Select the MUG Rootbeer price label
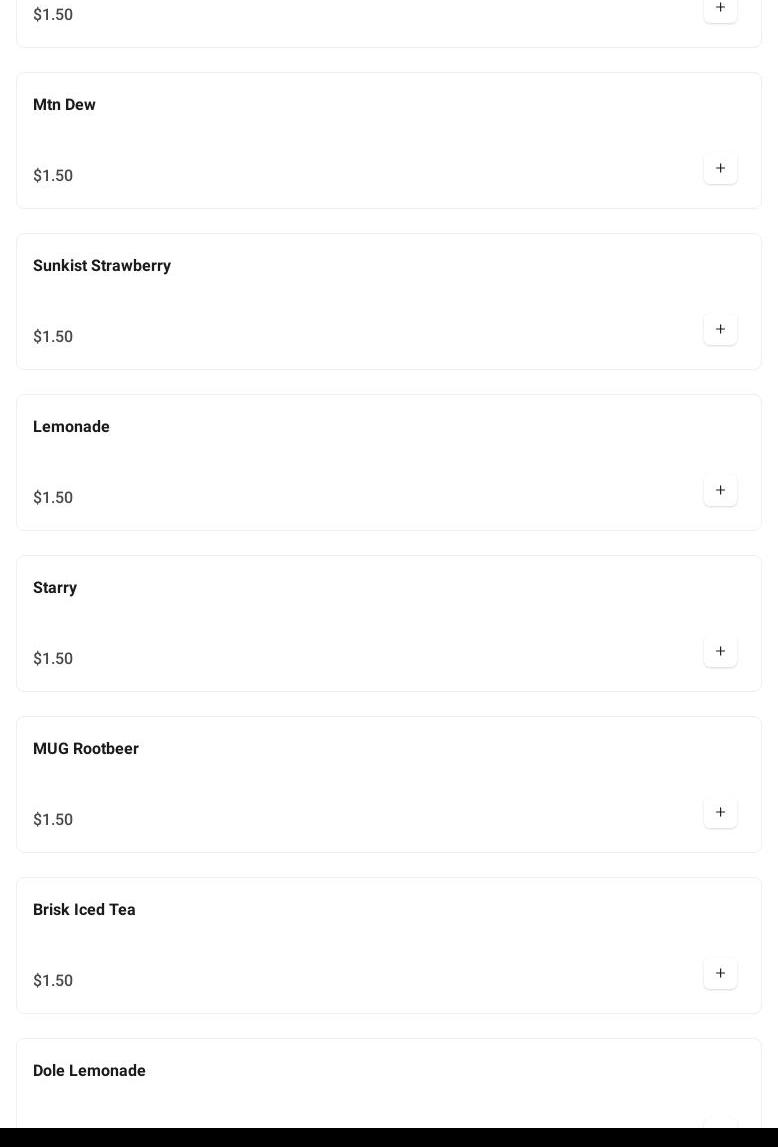Viewport: 778px width, 1147px height. 53,820
